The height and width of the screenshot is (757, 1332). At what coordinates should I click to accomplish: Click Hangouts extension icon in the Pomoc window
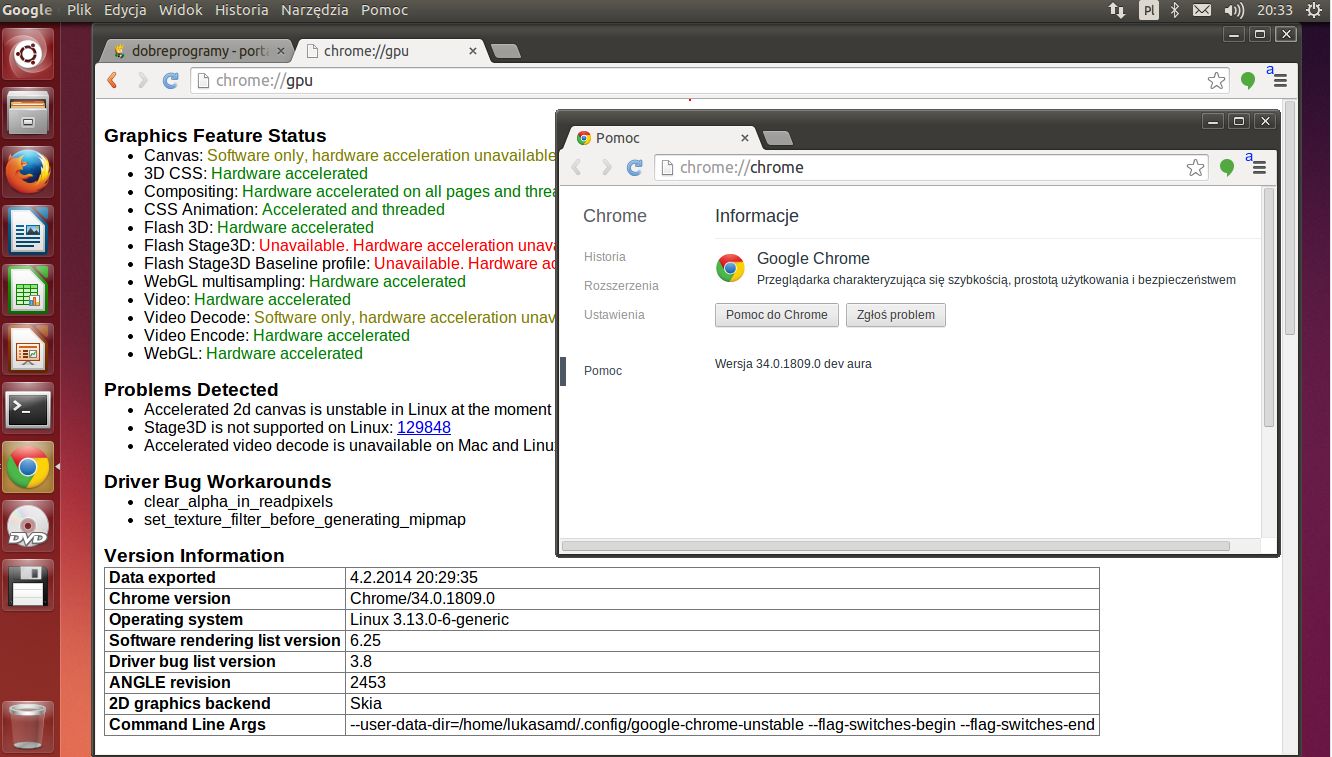click(x=1226, y=167)
